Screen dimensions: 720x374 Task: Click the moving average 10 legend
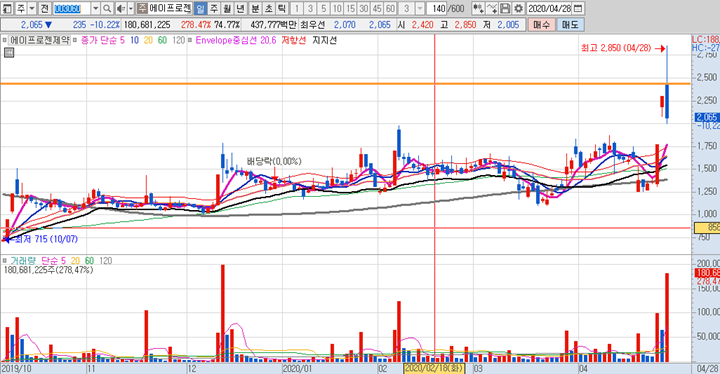(134, 40)
